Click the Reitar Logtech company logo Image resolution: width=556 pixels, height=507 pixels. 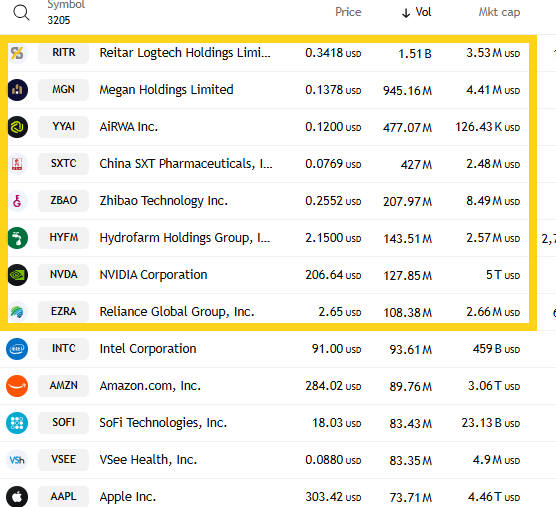tap(17, 53)
